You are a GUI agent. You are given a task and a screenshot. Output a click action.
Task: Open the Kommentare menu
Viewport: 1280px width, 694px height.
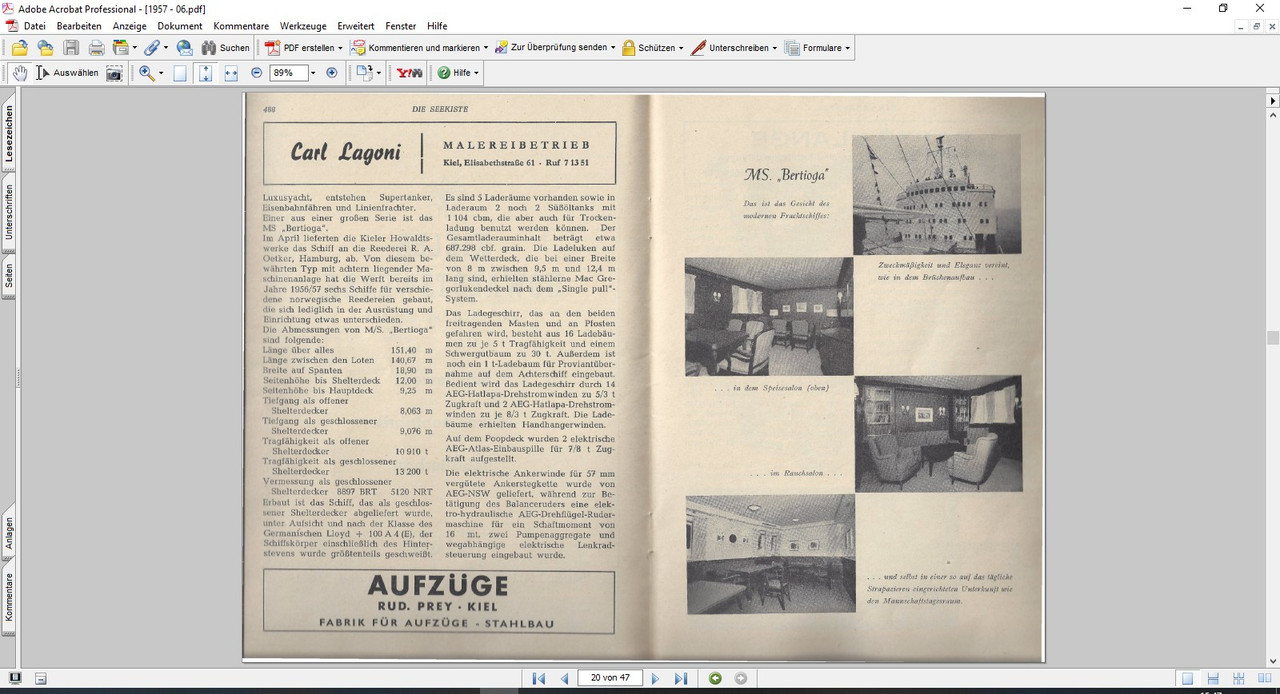point(241,26)
